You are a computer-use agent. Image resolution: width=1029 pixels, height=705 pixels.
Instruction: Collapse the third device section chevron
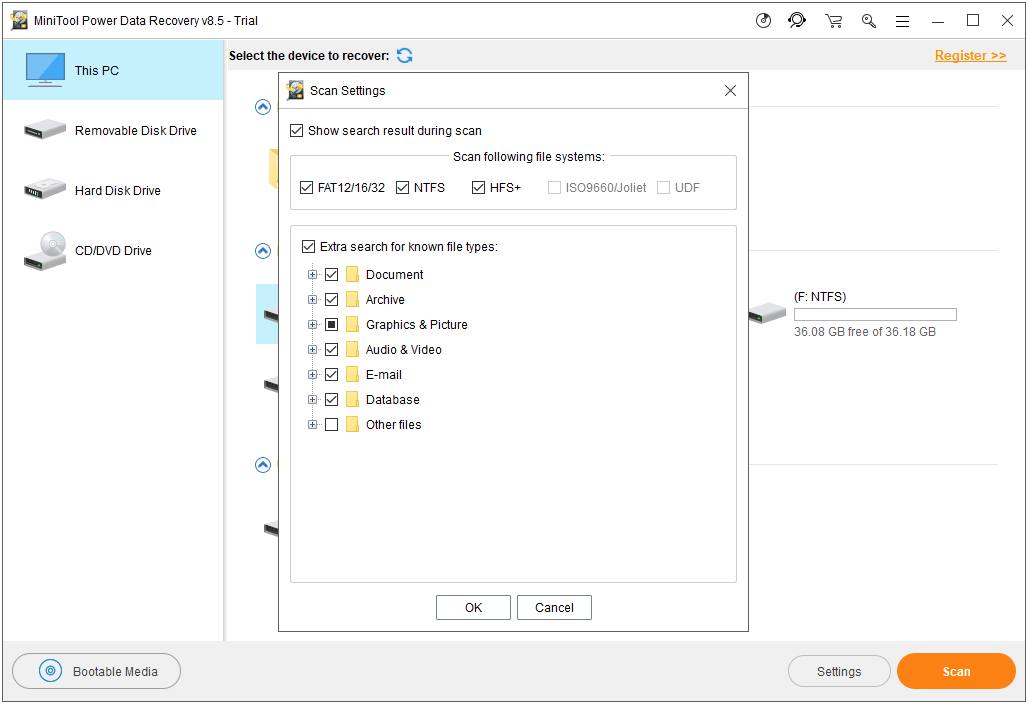coord(262,465)
